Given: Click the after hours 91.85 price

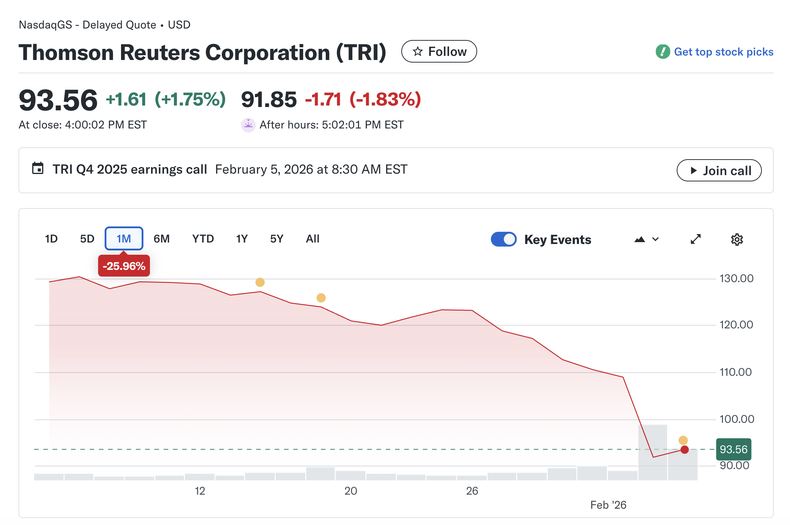Looking at the screenshot, I should click(x=269, y=99).
